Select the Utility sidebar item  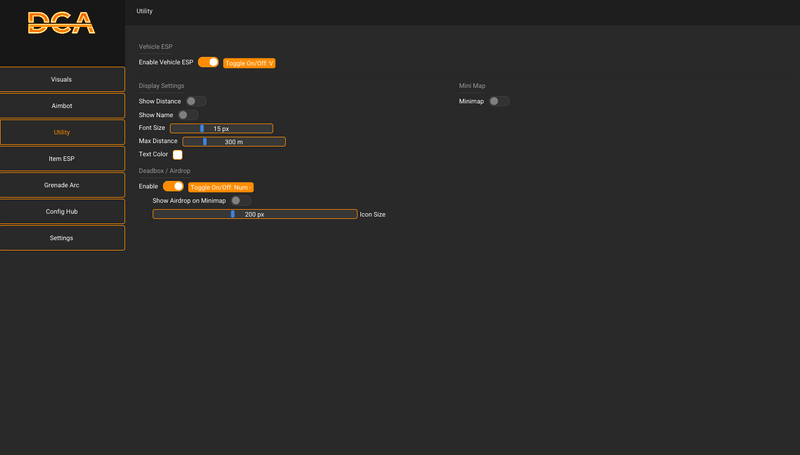coord(62,132)
